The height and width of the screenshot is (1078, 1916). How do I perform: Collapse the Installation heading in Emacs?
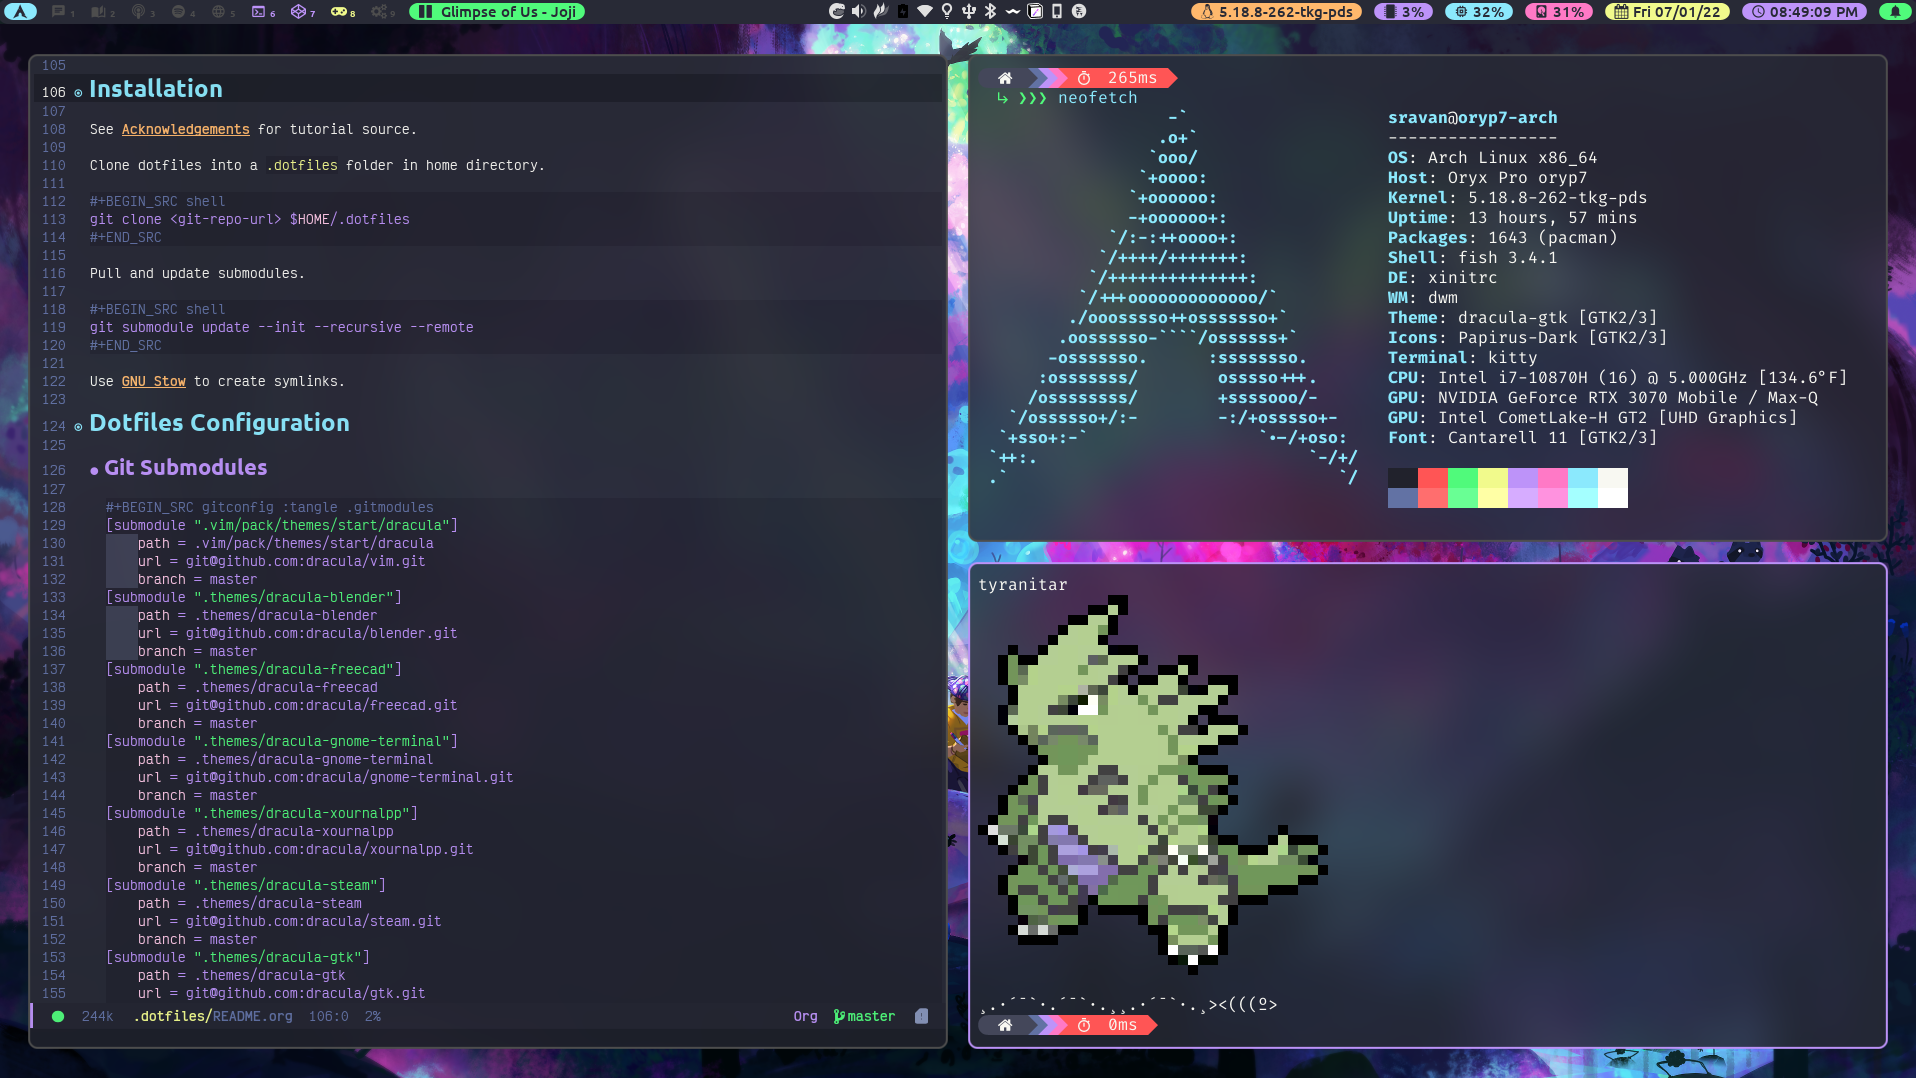coord(156,89)
